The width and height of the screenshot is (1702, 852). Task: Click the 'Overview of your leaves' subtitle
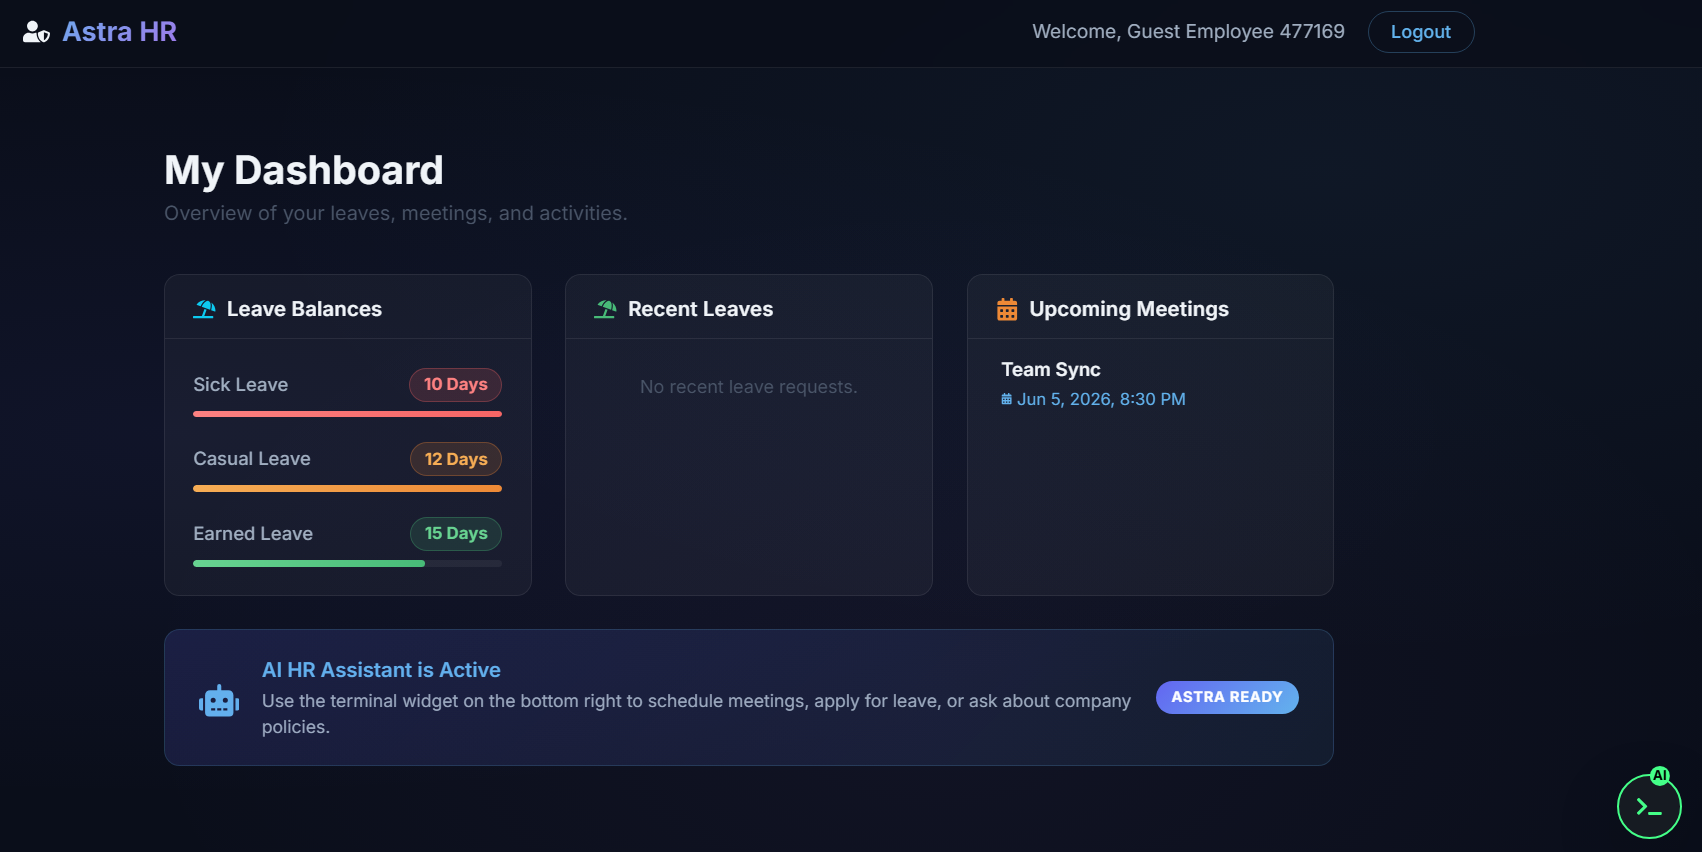tap(396, 213)
